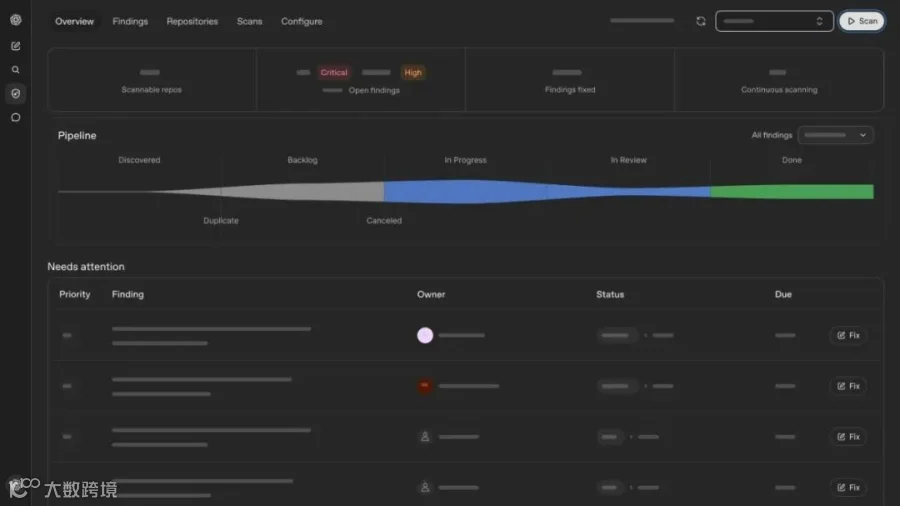
Task: Click Fix in the fourth finding row
Action: [x=848, y=487]
